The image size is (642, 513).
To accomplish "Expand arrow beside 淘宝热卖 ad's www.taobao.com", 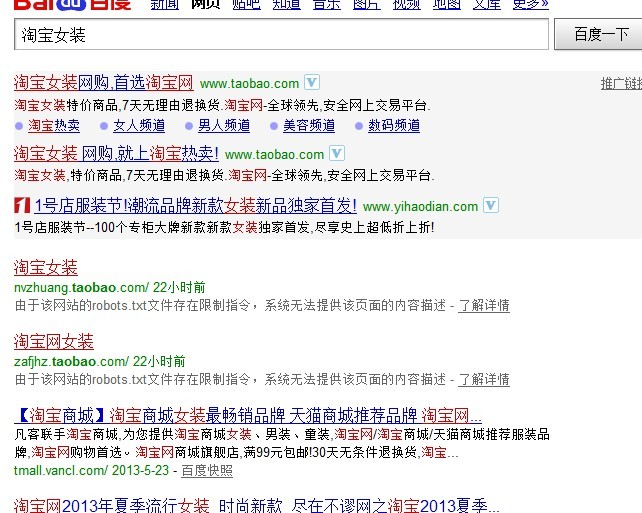I will click(x=337, y=153).
